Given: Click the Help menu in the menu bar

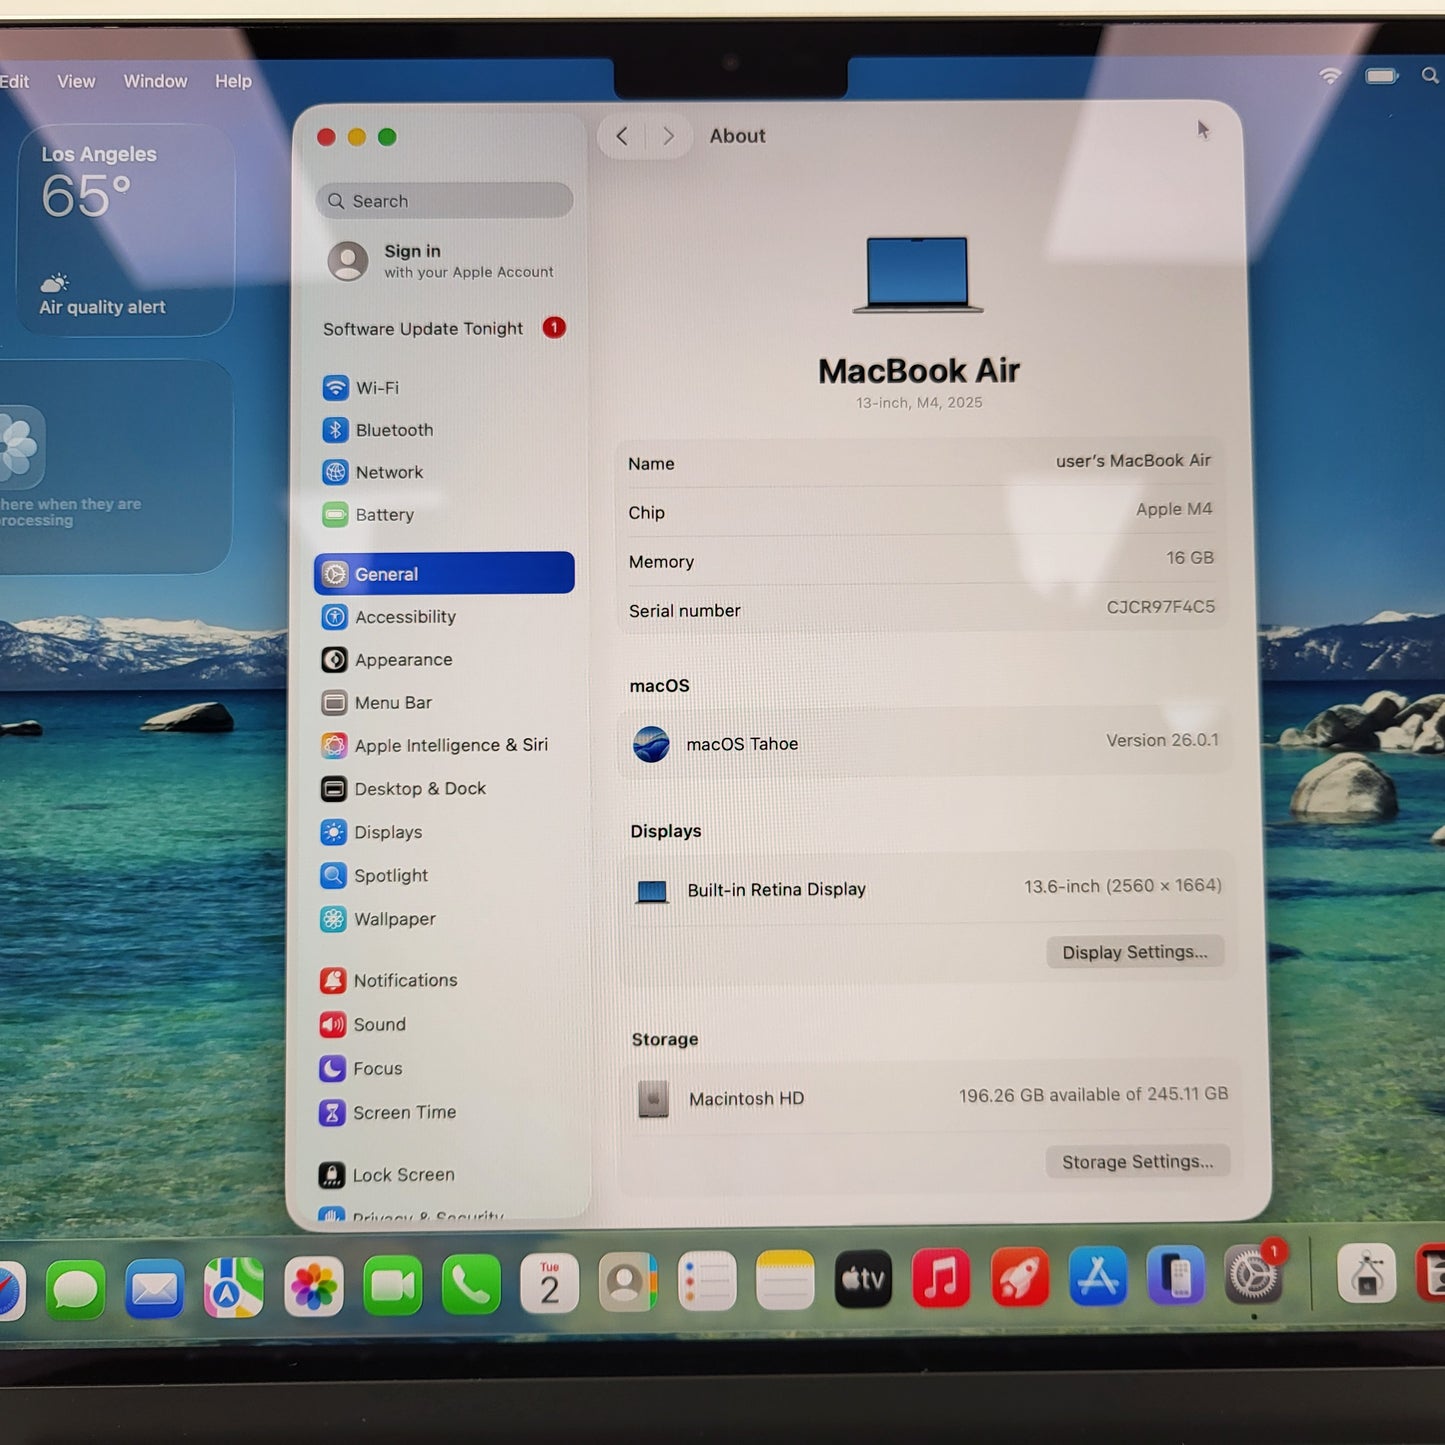Looking at the screenshot, I should click(x=232, y=81).
